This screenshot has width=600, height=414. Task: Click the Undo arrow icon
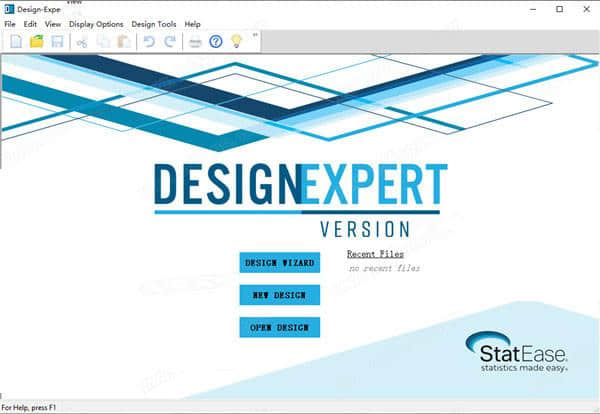[149, 41]
